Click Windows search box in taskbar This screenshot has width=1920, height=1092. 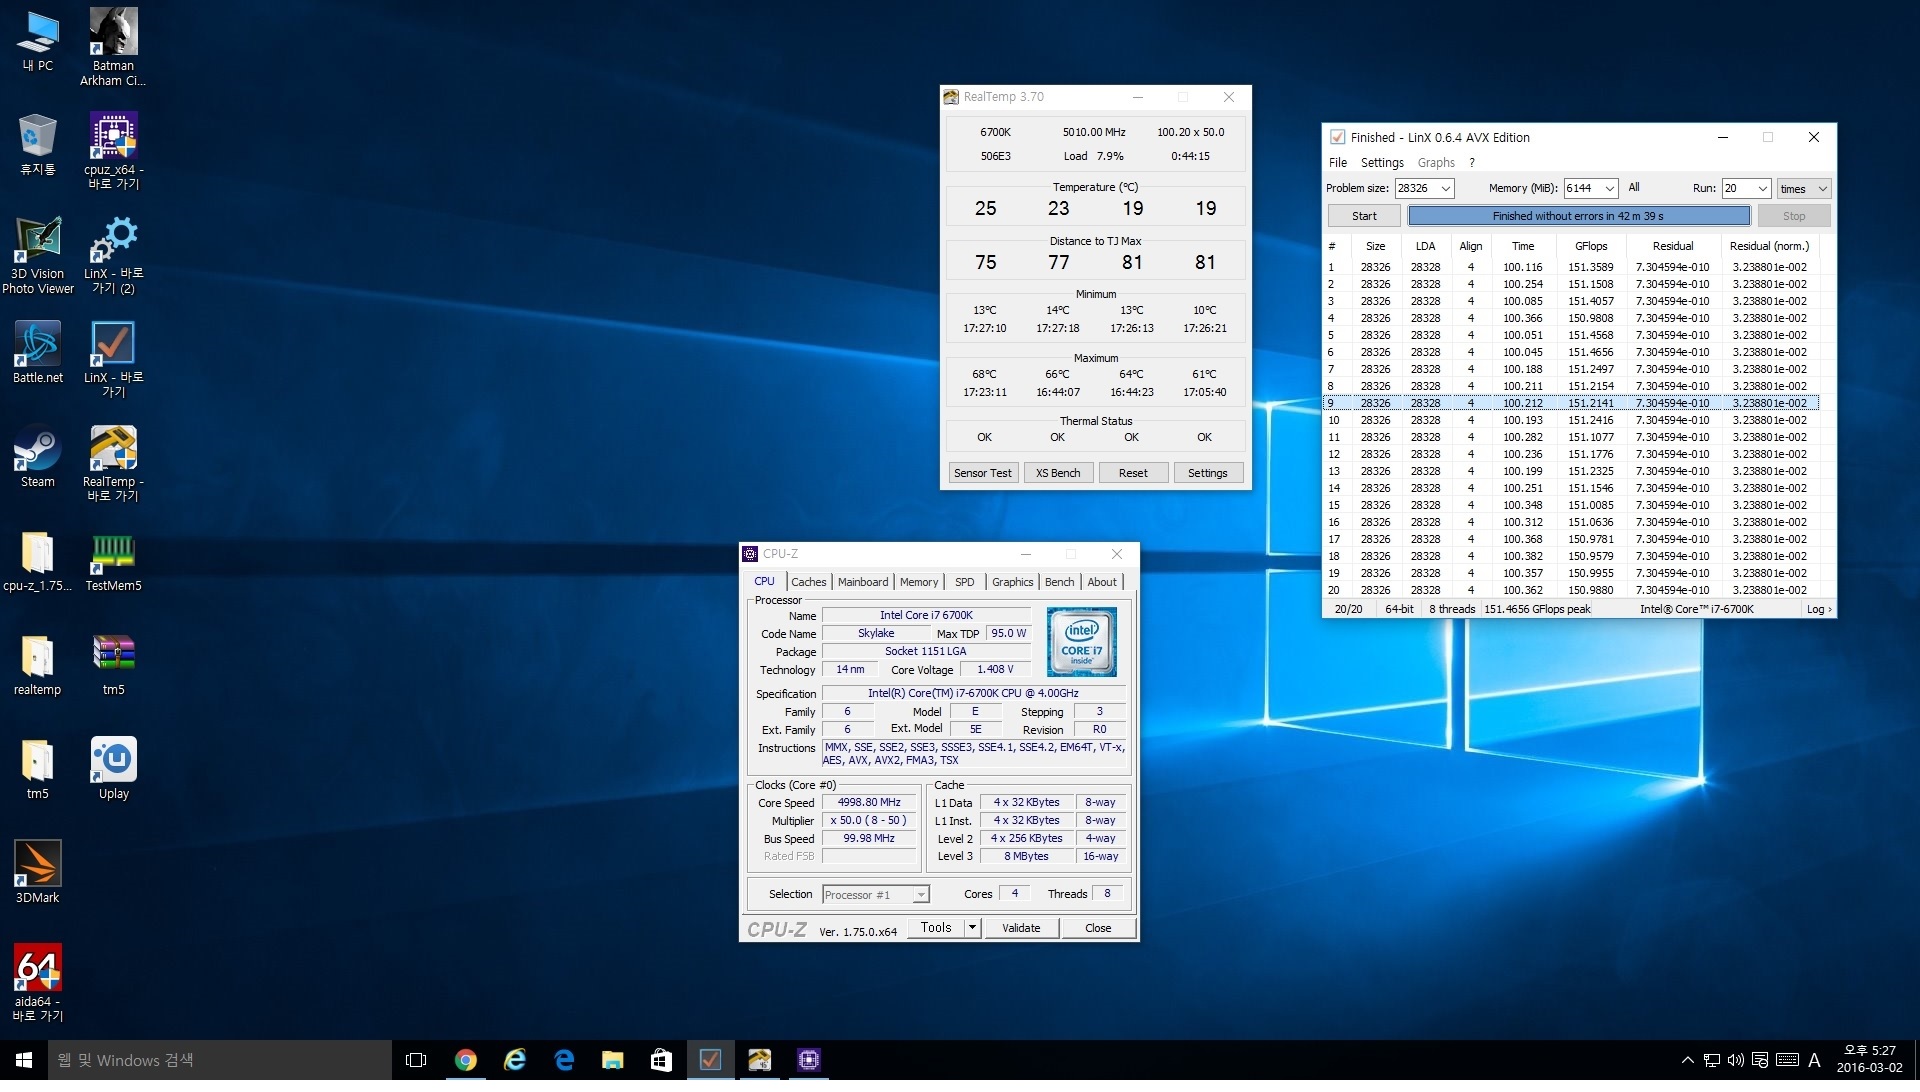point(220,1060)
